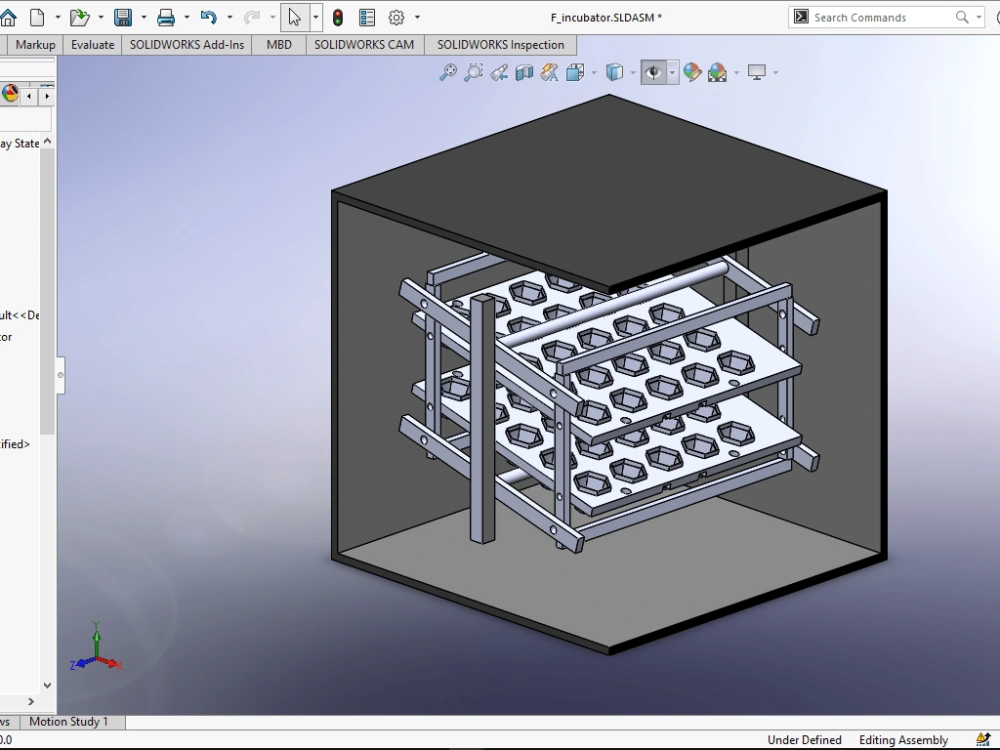Open the Edit Appearance tool

693,72
